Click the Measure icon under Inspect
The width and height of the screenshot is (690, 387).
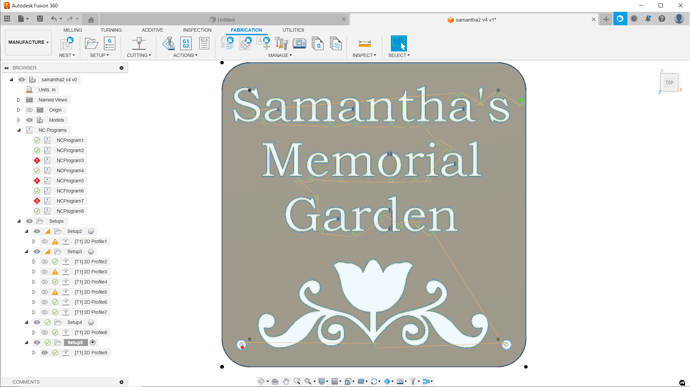[x=364, y=43]
